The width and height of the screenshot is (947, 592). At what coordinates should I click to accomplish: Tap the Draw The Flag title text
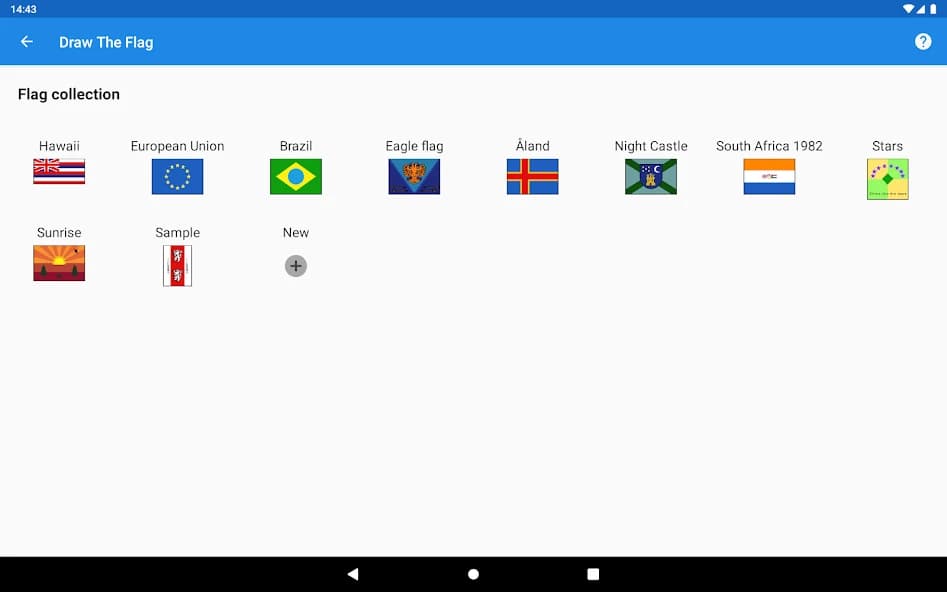tap(105, 42)
